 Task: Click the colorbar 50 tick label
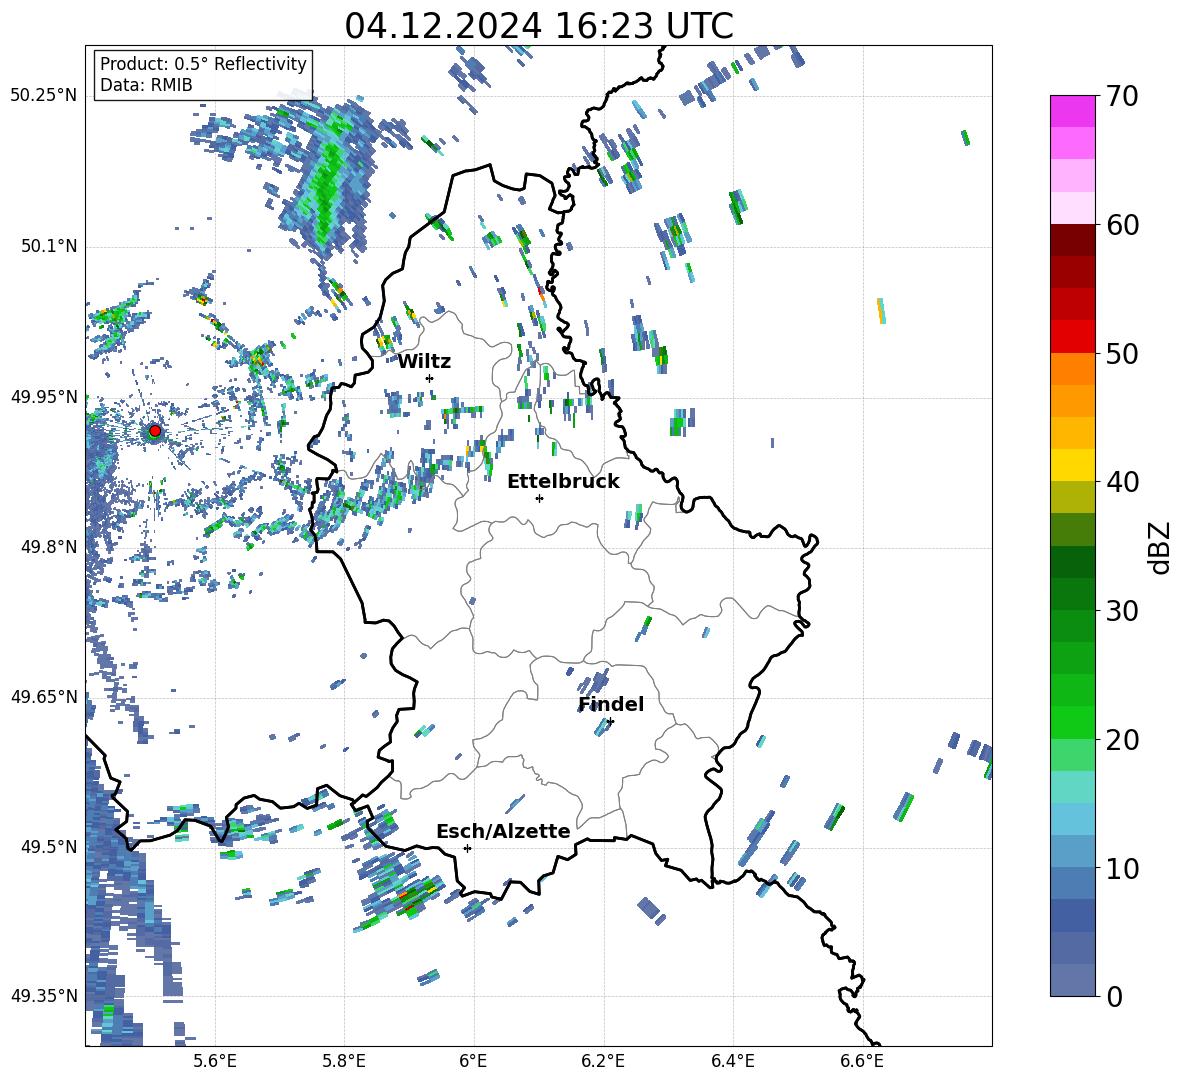(x=1123, y=353)
